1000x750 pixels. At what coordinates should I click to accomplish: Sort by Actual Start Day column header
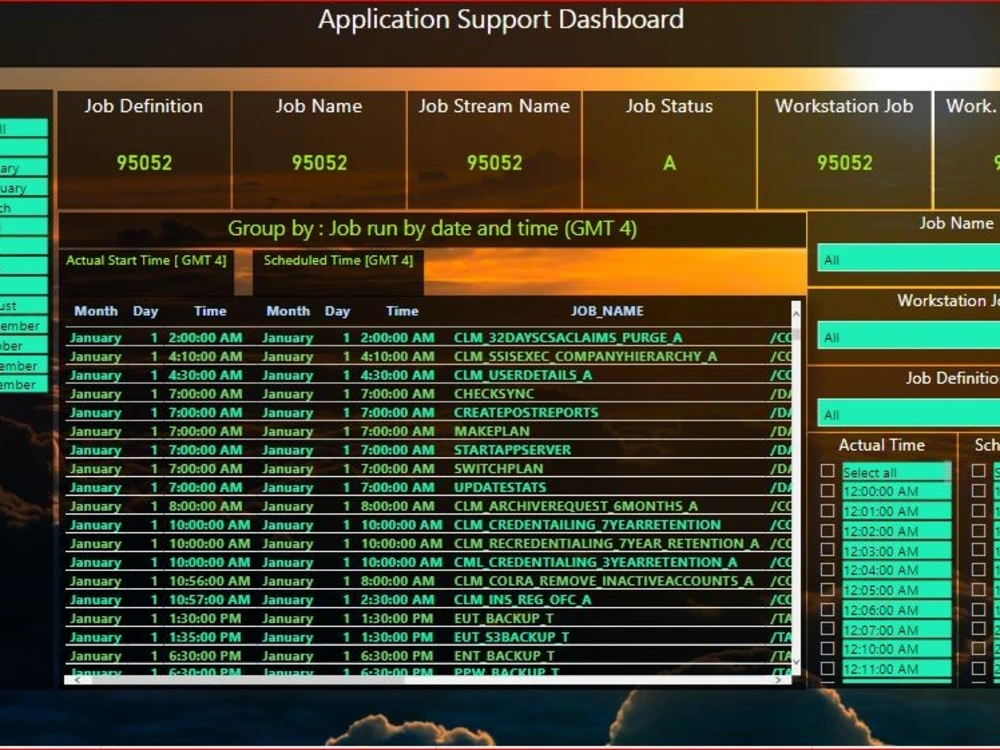point(145,311)
